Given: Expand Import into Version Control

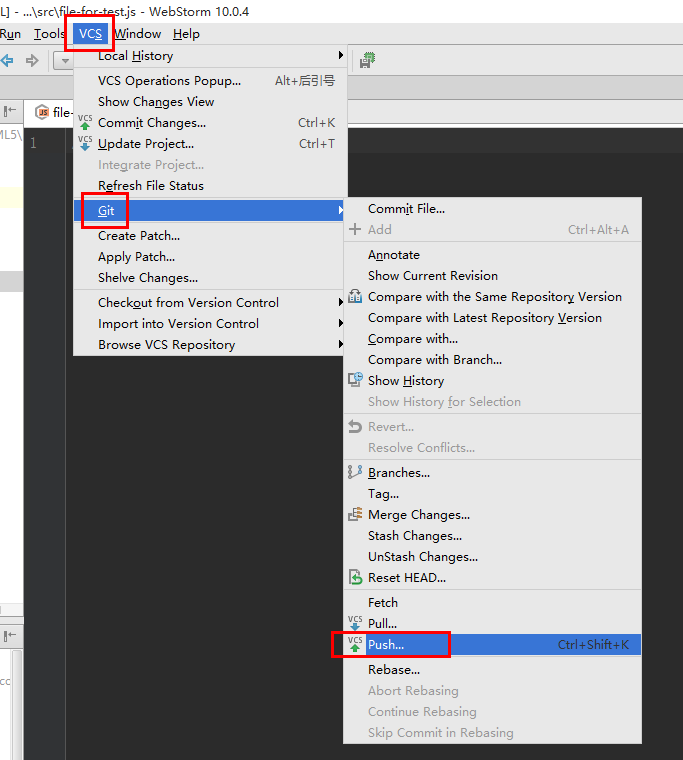Looking at the screenshot, I should click(x=209, y=323).
